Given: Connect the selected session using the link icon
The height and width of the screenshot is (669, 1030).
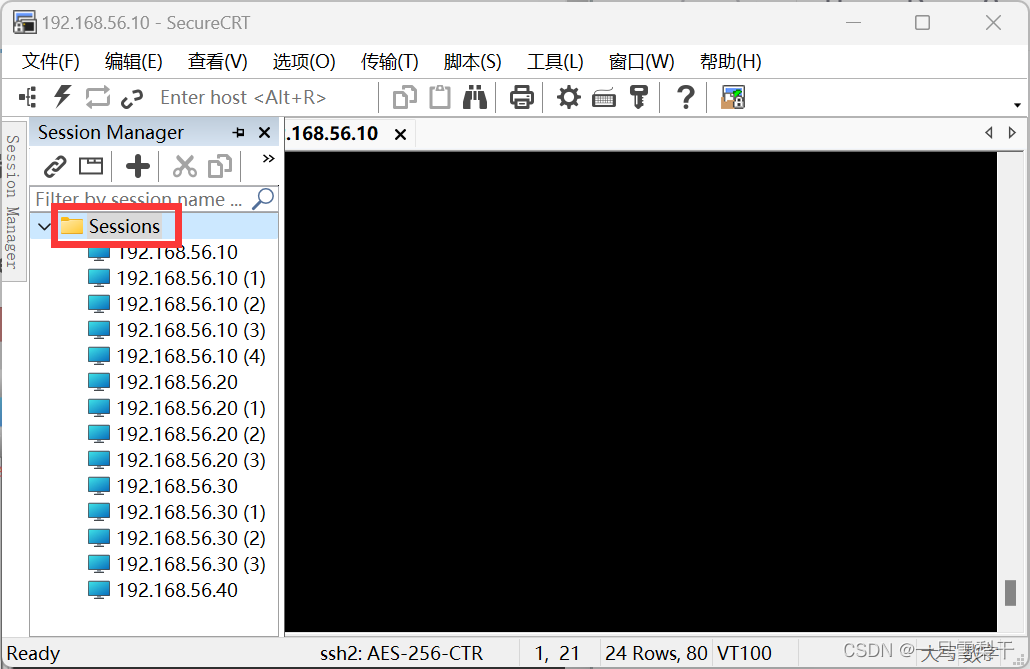Looking at the screenshot, I should tap(54, 166).
